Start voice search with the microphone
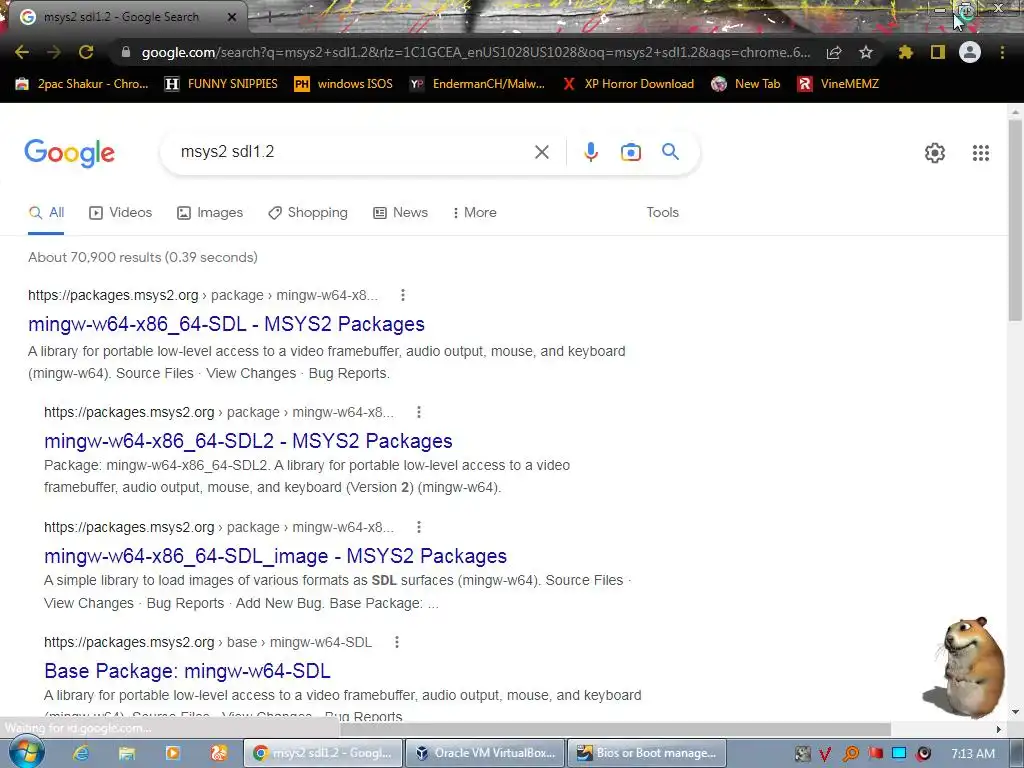Image resolution: width=1024 pixels, height=768 pixels. point(590,152)
